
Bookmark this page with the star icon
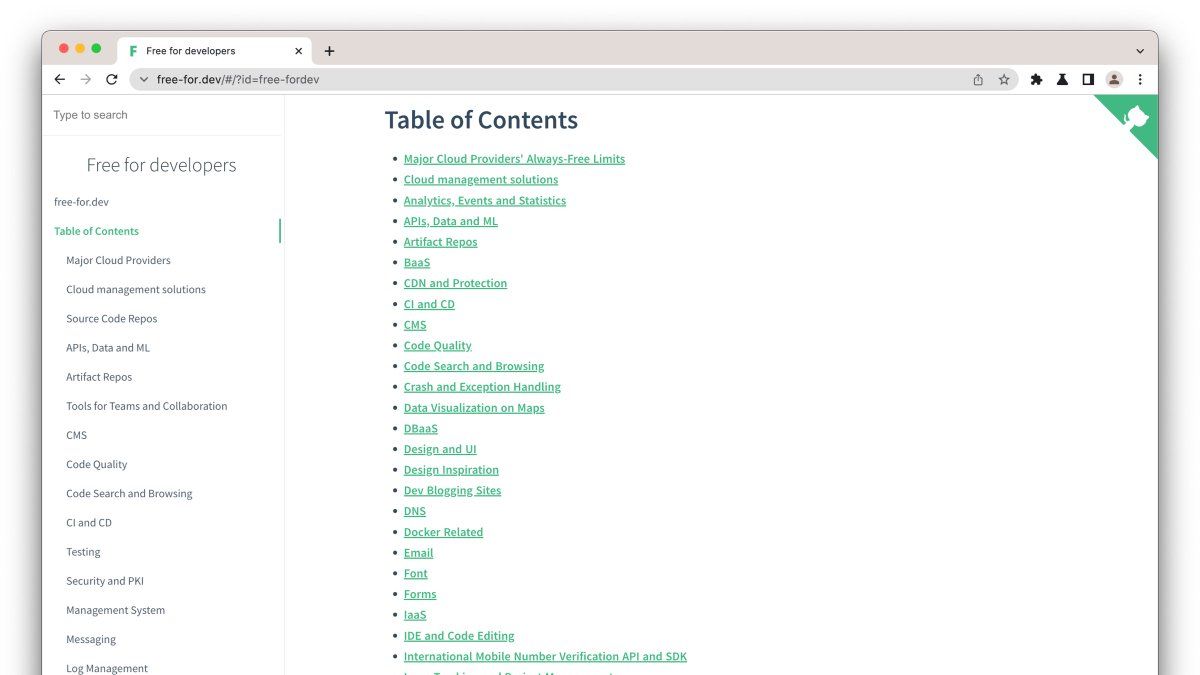point(1004,80)
